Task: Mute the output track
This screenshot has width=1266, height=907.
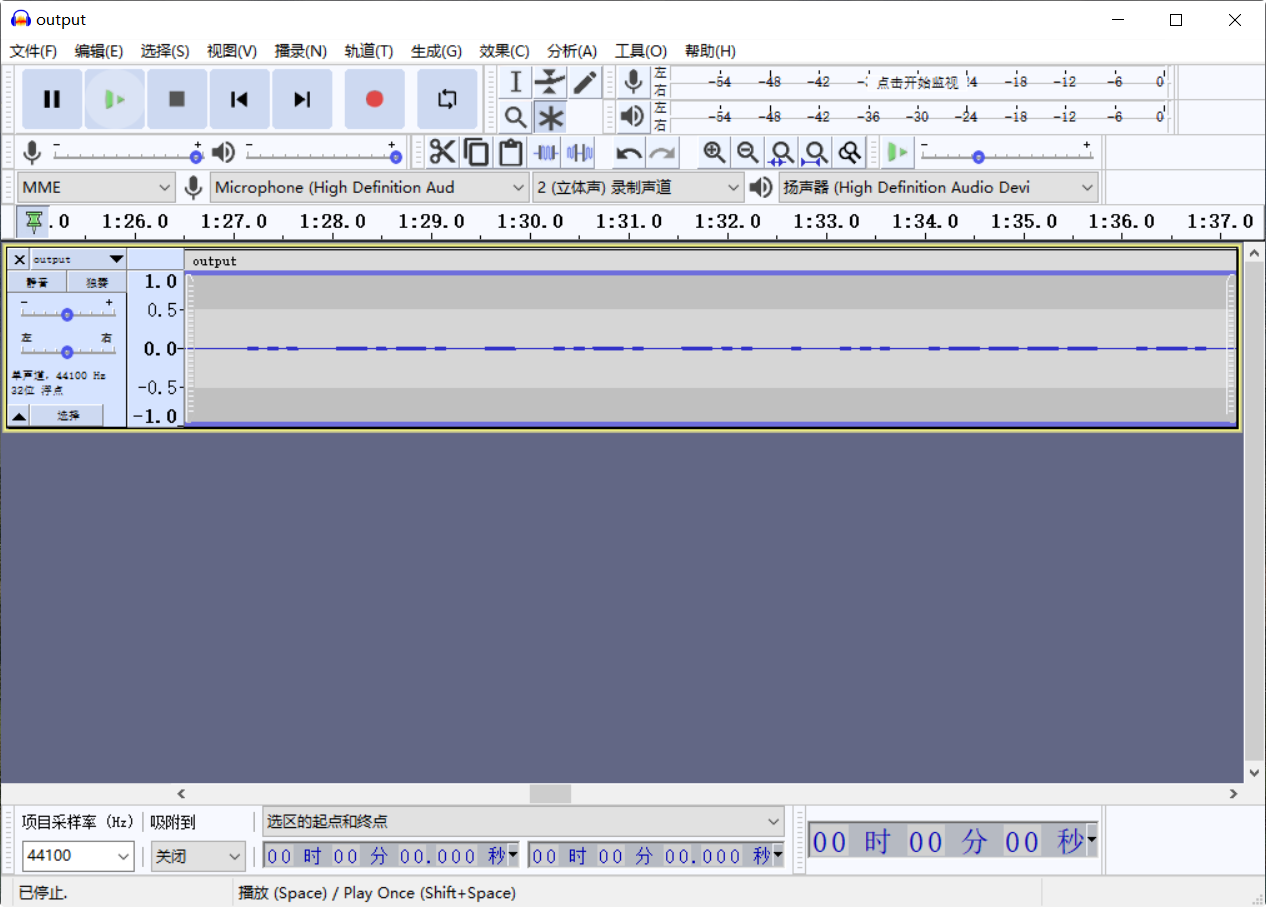Action: [x=37, y=283]
